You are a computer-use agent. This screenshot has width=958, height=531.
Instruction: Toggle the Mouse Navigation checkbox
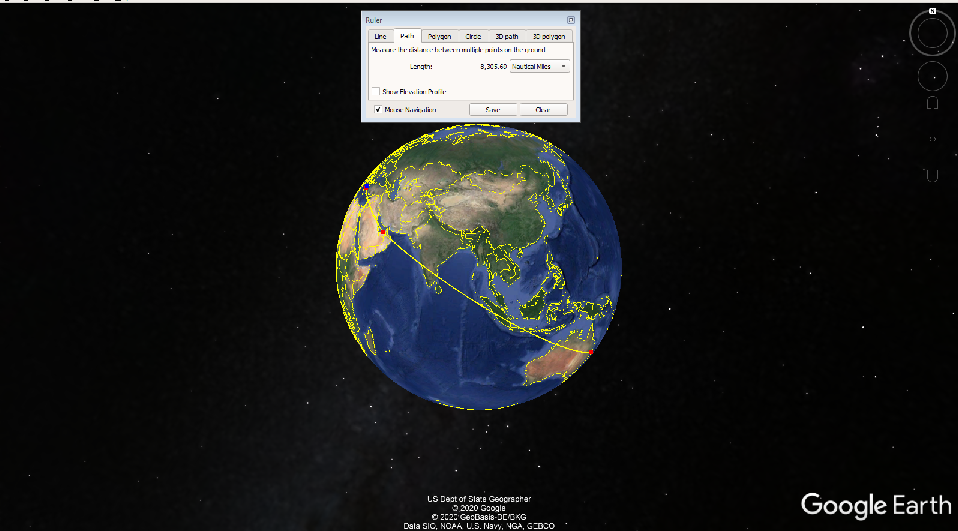click(378, 110)
